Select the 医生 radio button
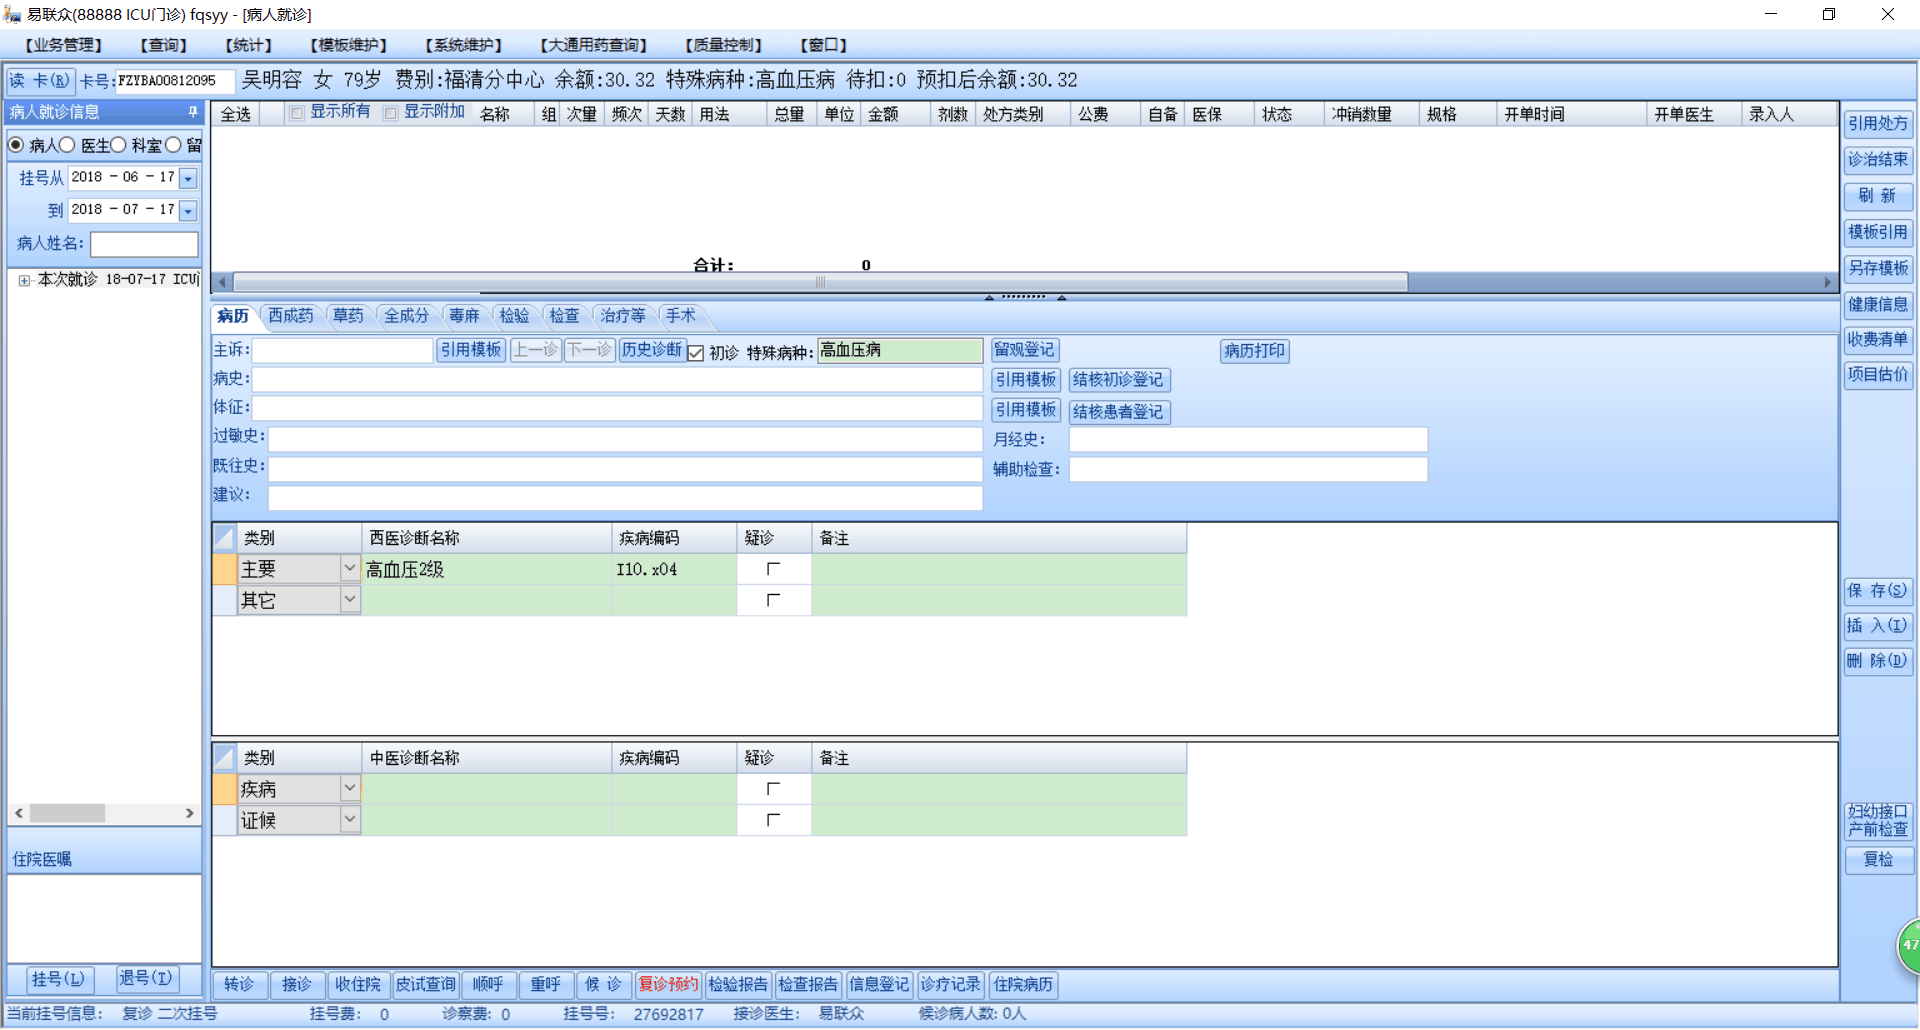Image resolution: width=1920 pixels, height=1030 pixels. coord(68,145)
